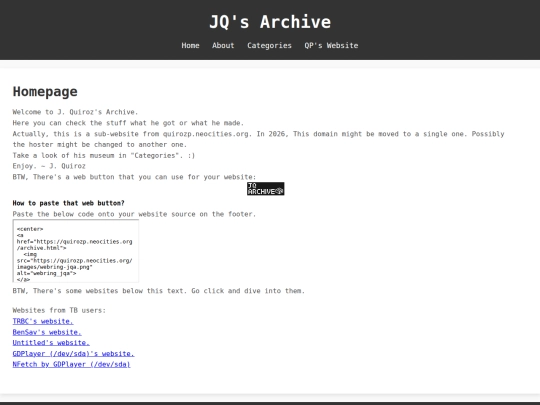The height and width of the screenshot is (405, 540).
Task: Click the 'Websites from TB users:' label
Action: pyautogui.click(x=59, y=310)
